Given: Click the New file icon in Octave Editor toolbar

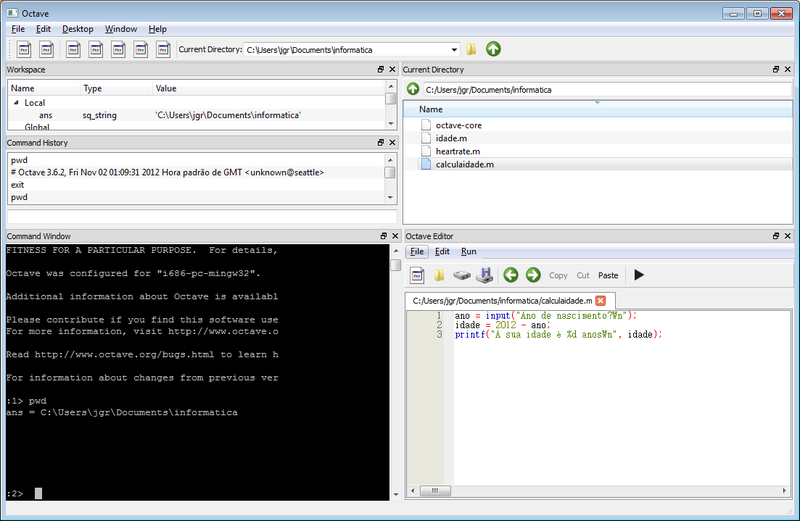Looking at the screenshot, I should click(417, 275).
